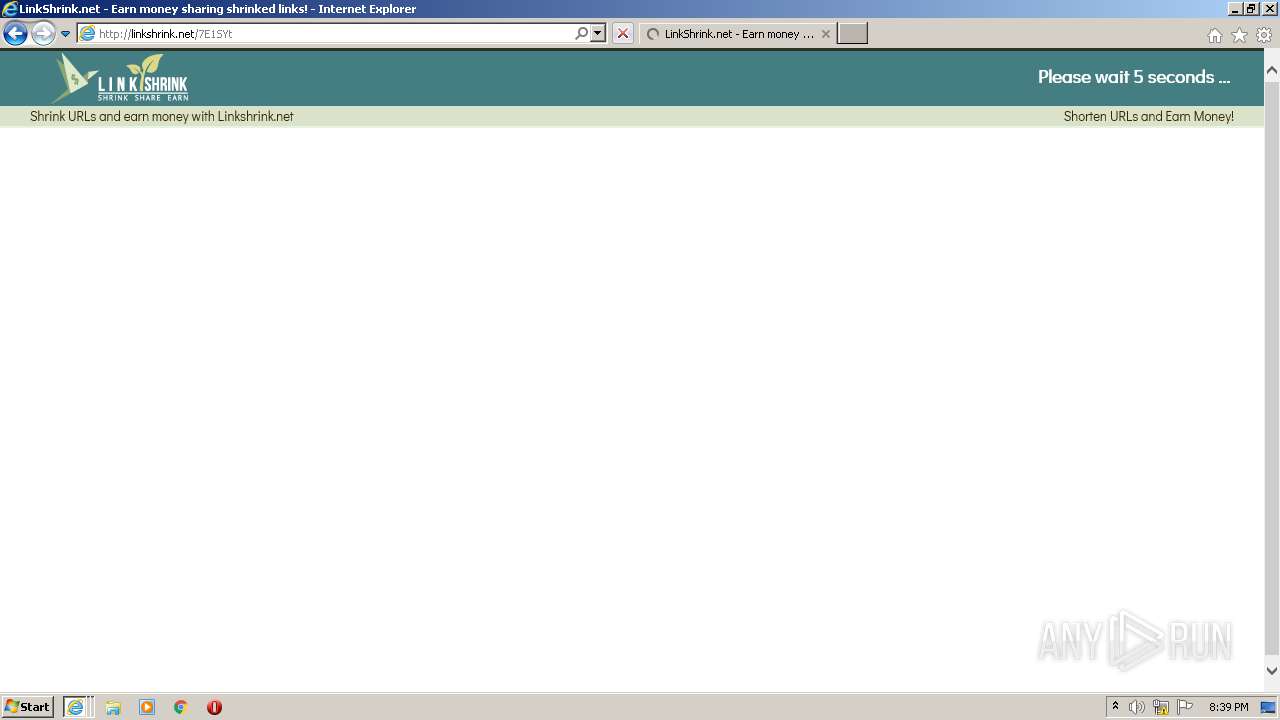Expand the address bar autocomplete dropdown
Image resolution: width=1280 pixels, height=720 pixels.
coord(598,34)
